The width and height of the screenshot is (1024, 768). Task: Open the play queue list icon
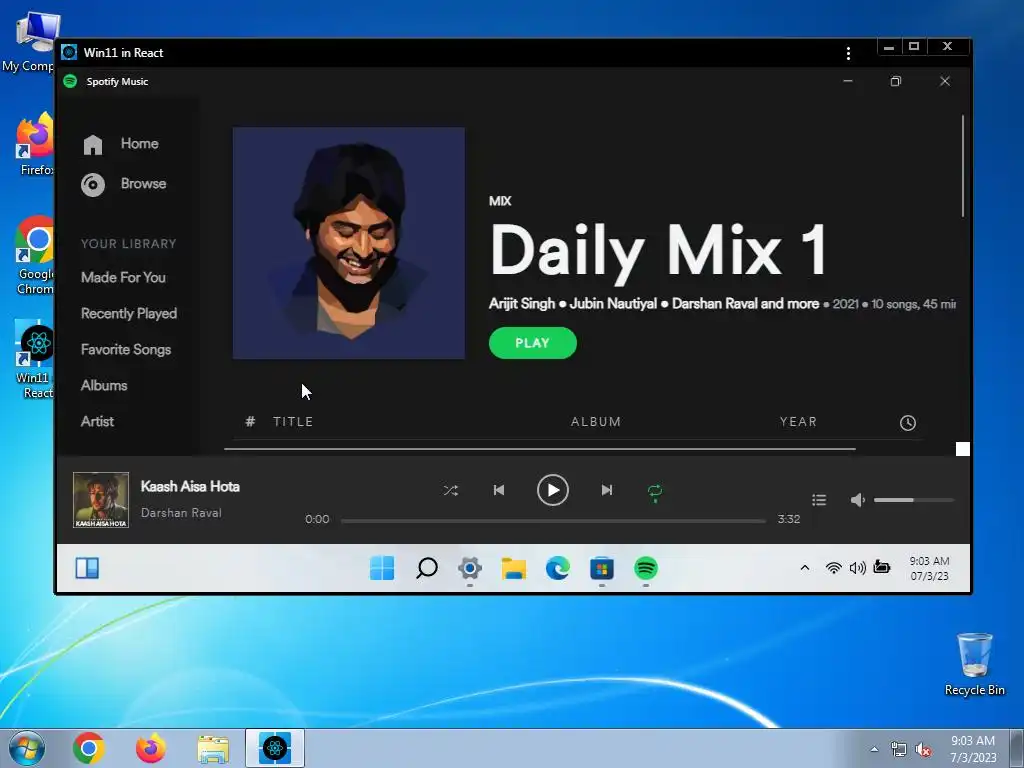tap(819, 500)
